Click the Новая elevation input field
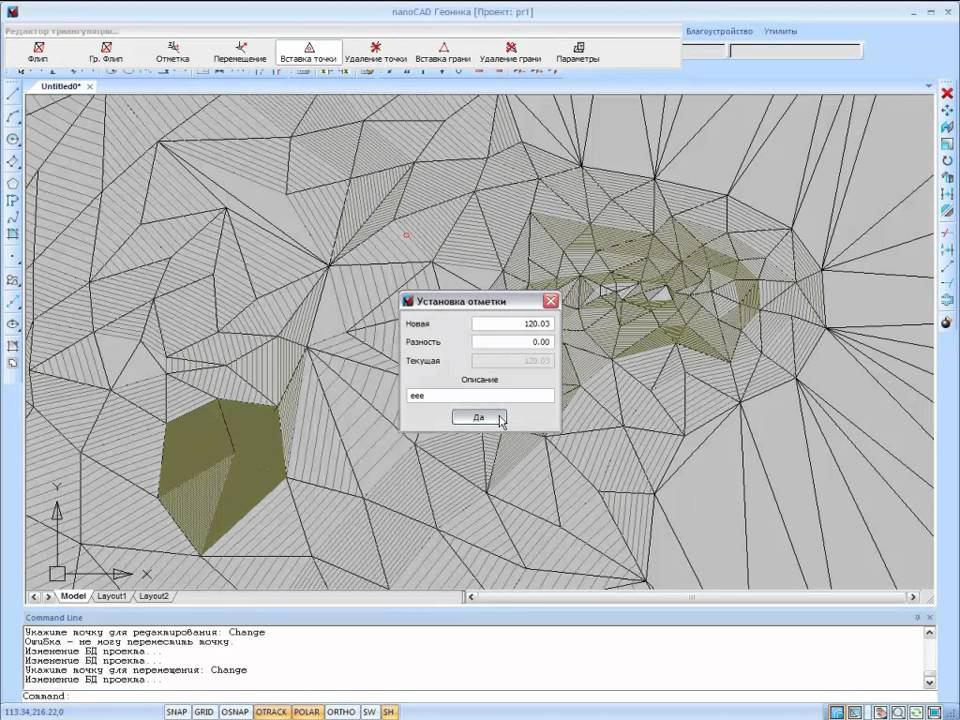Viewport: 960px width, 720px height. [513, 324]
